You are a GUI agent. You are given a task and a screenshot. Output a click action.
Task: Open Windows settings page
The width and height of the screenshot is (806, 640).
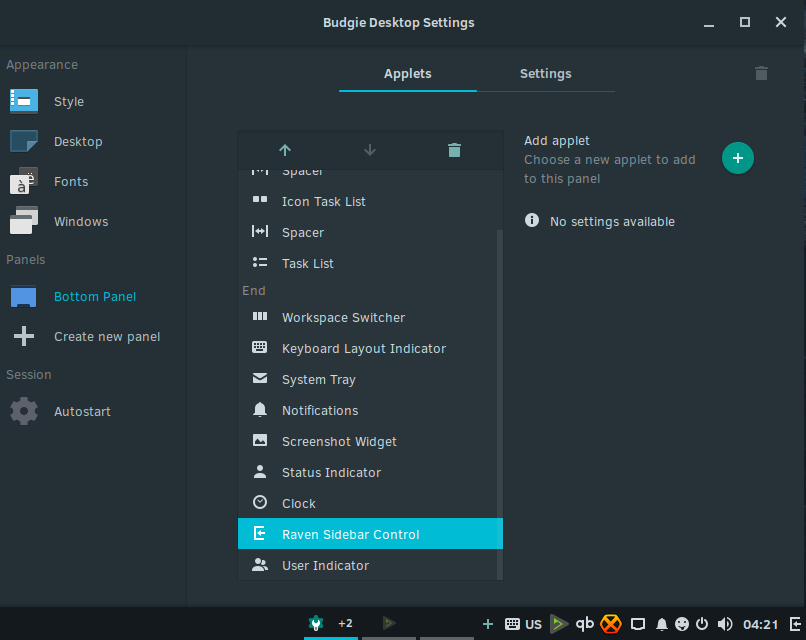click(x=93, y=222)
